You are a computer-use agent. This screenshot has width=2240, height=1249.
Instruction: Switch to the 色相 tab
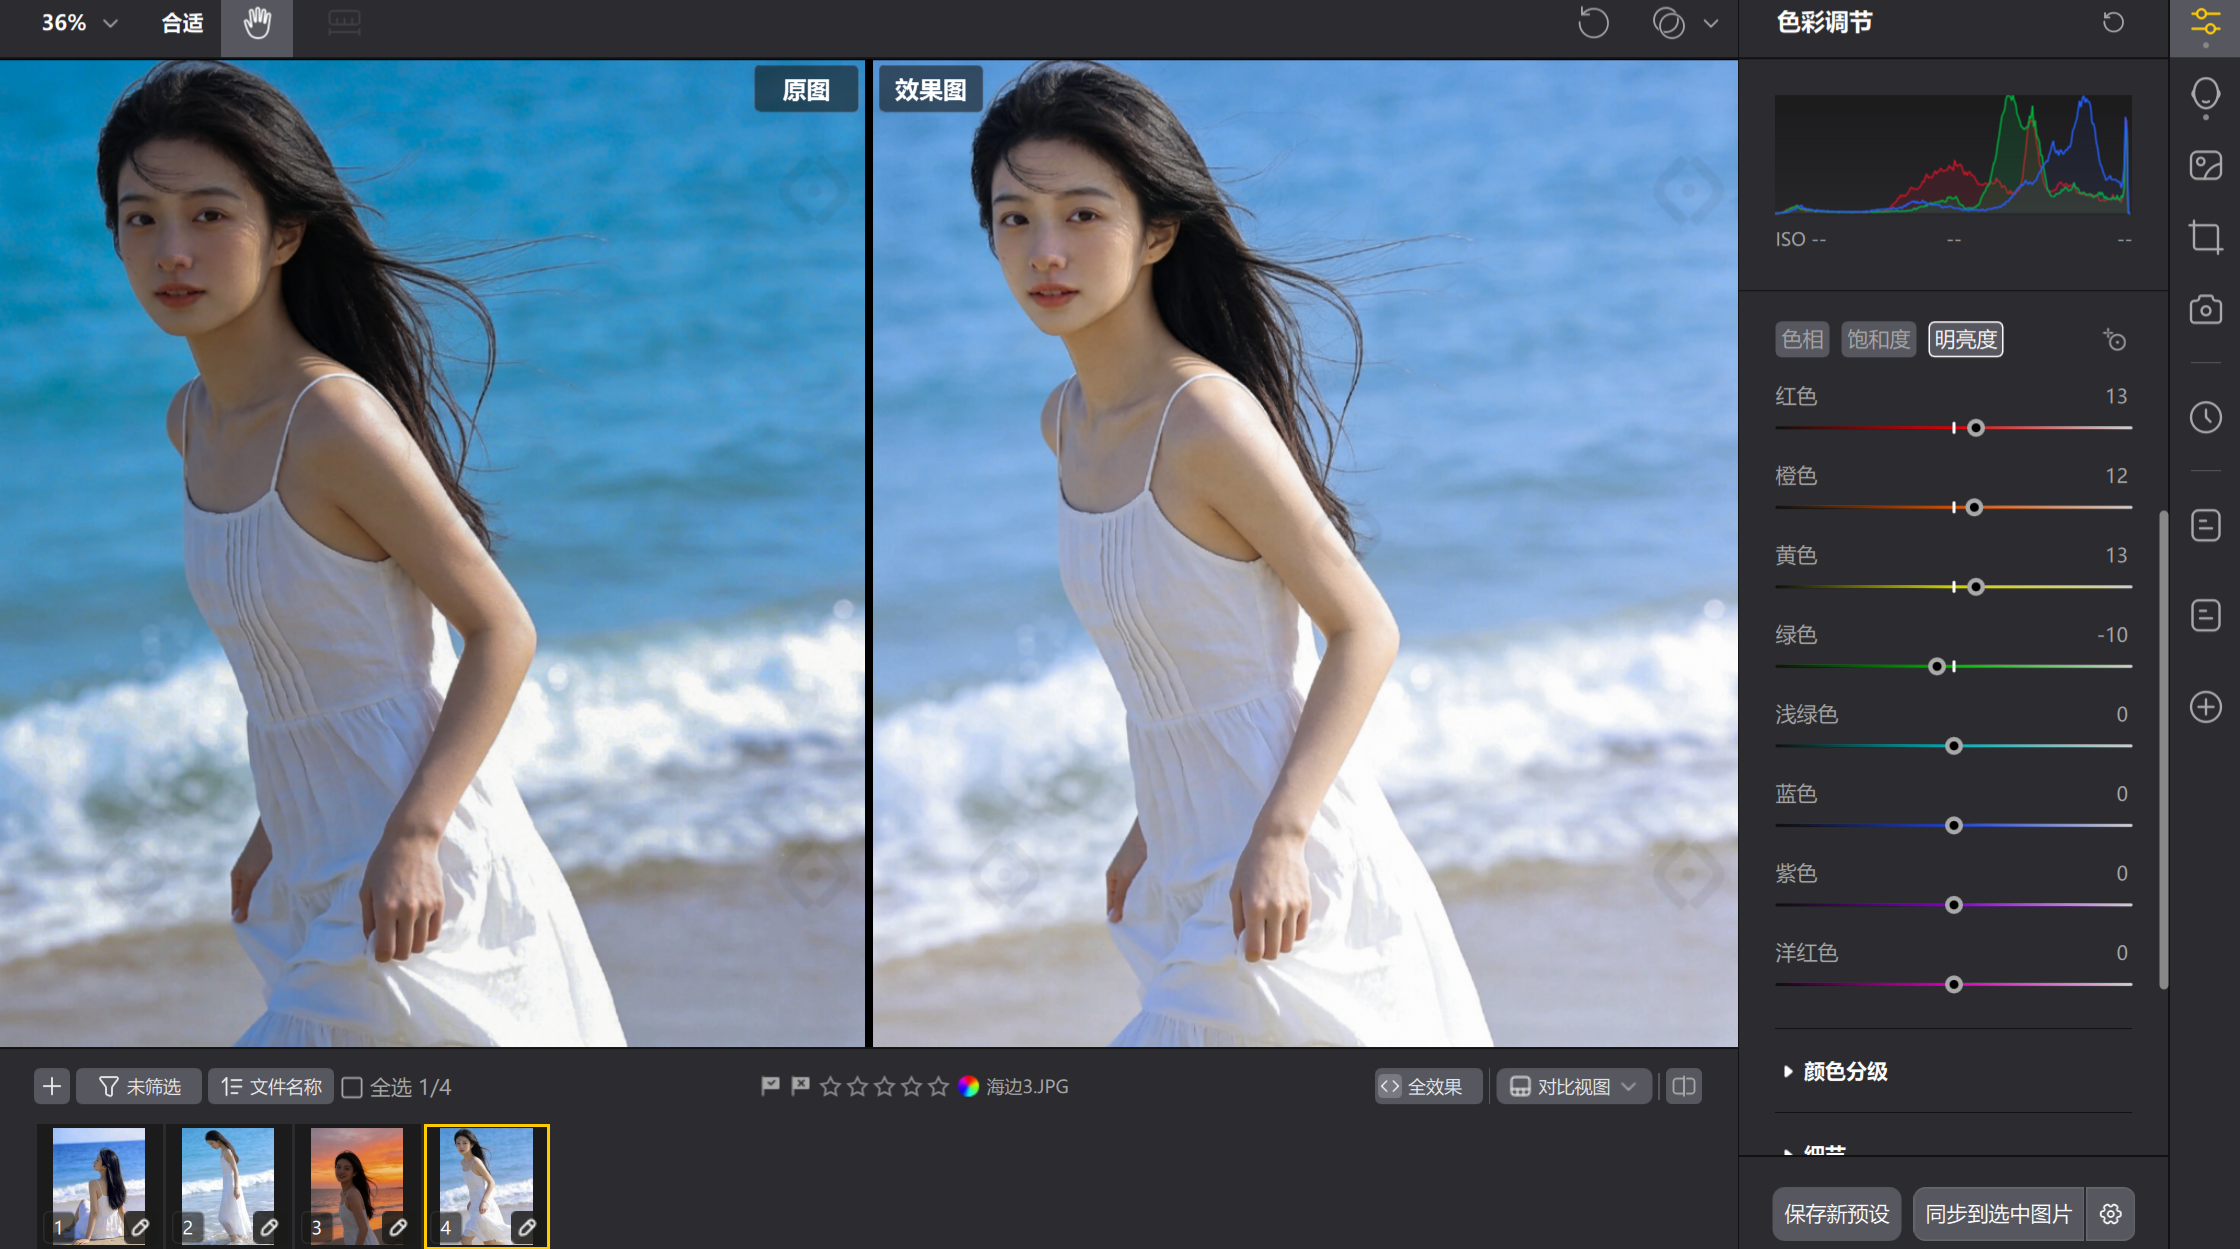coord(1802,340)
